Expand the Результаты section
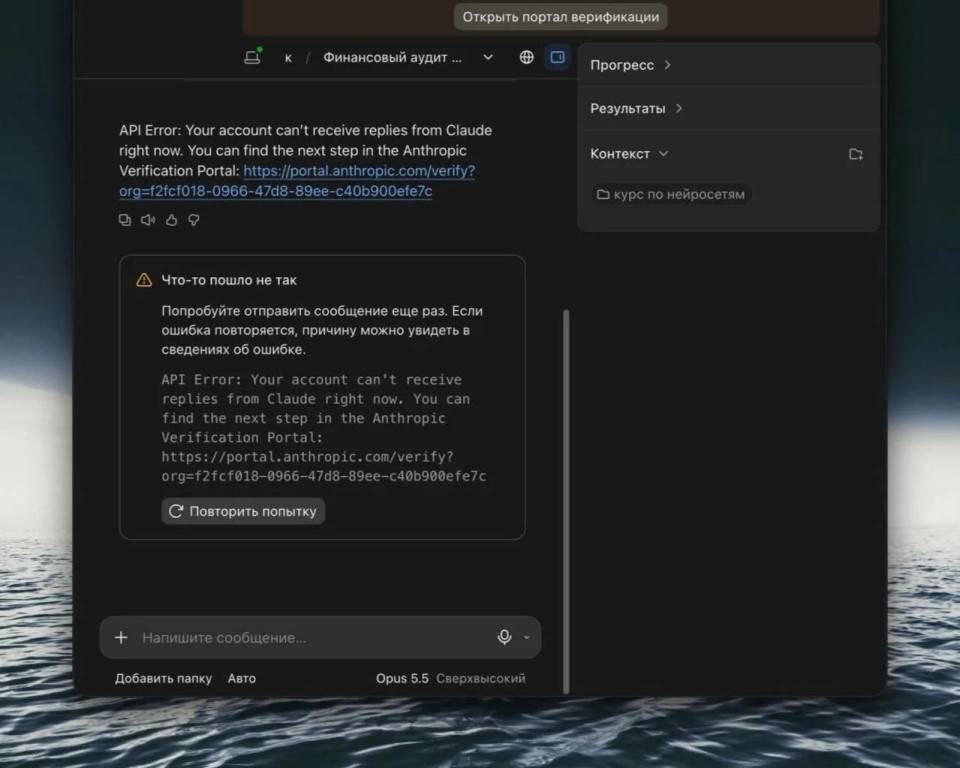Viewport: 960px width, 768px height. pos(636,108)
